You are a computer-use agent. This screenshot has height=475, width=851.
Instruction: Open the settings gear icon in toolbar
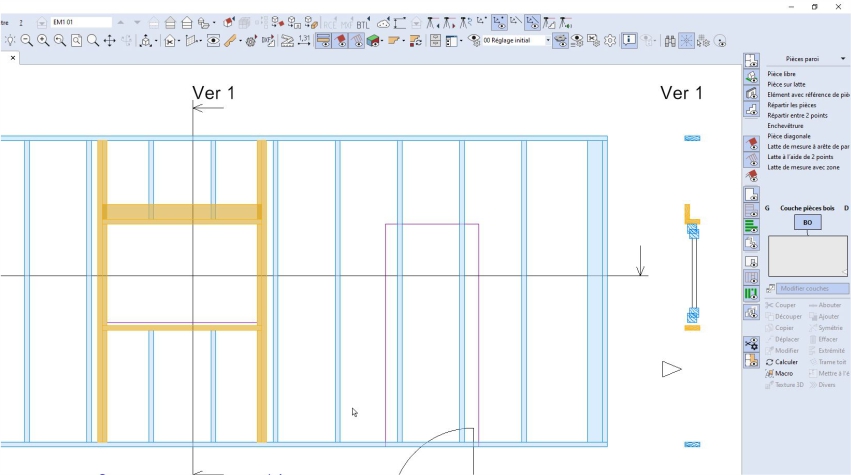(609, 41)
